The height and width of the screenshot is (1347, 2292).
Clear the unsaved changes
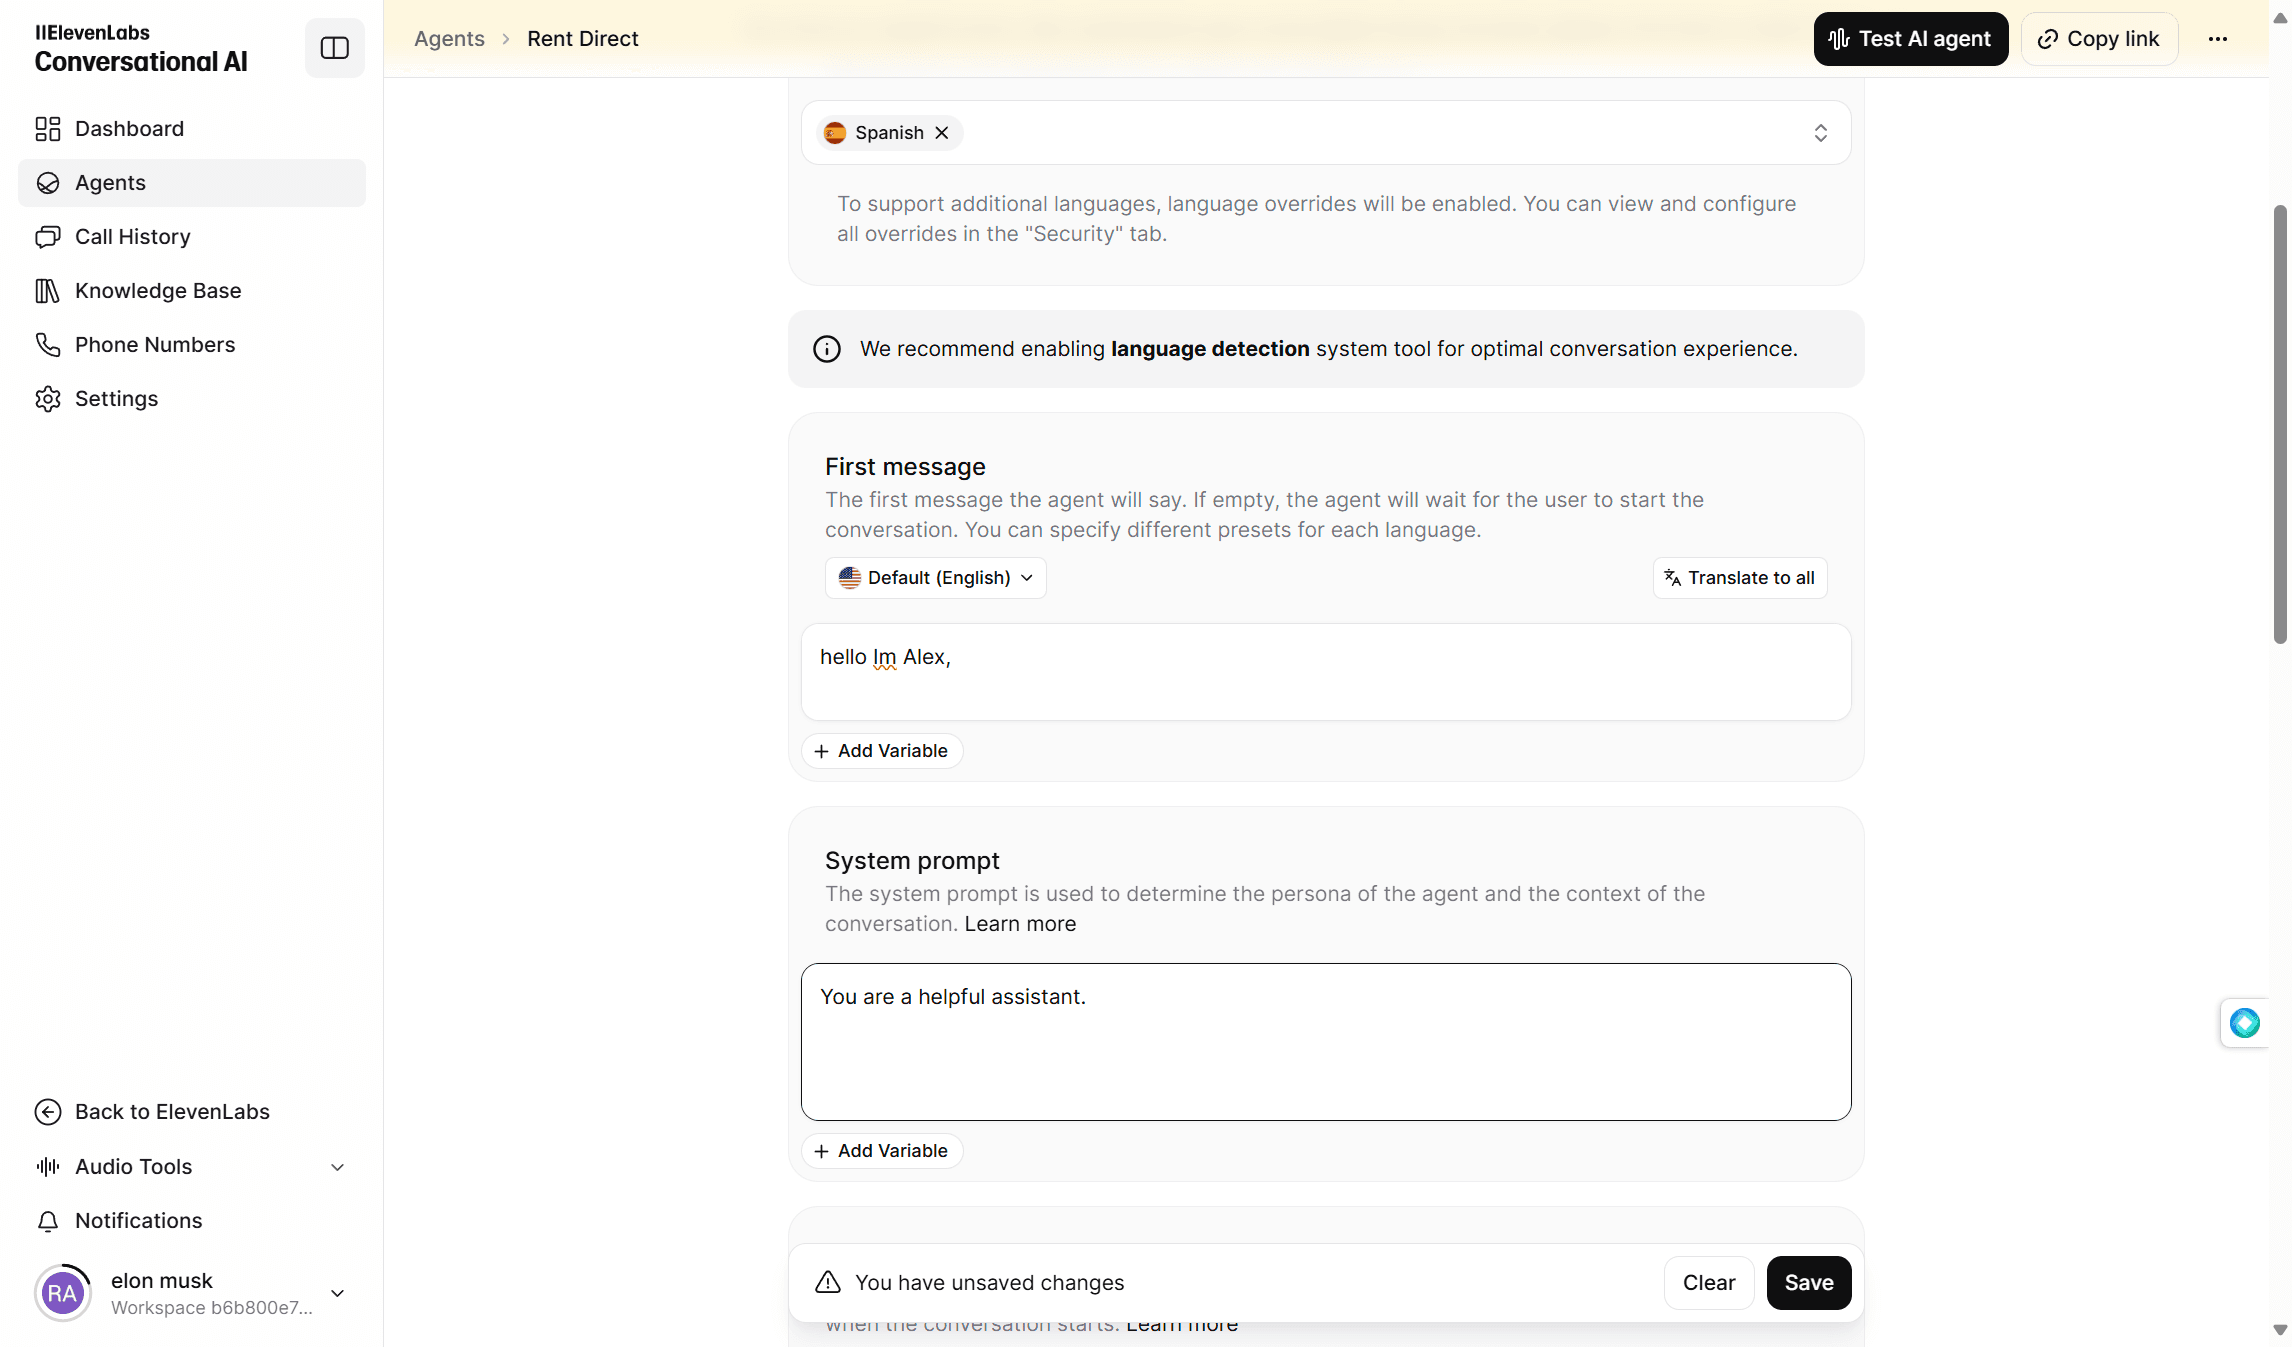1709,1283
